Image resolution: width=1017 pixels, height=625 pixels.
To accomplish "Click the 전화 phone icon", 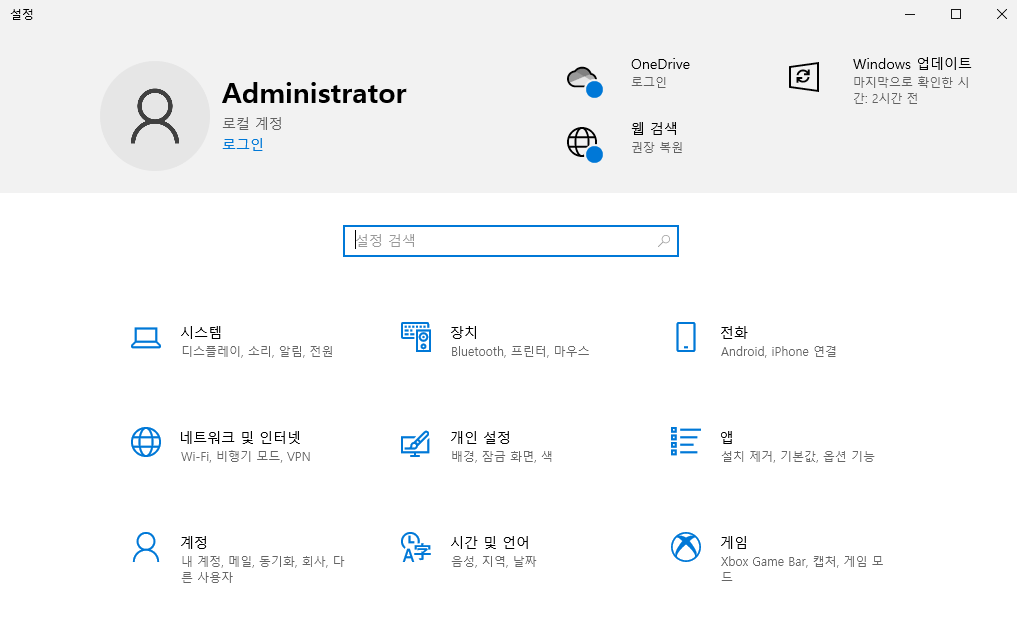I will (x=686, y=337).
